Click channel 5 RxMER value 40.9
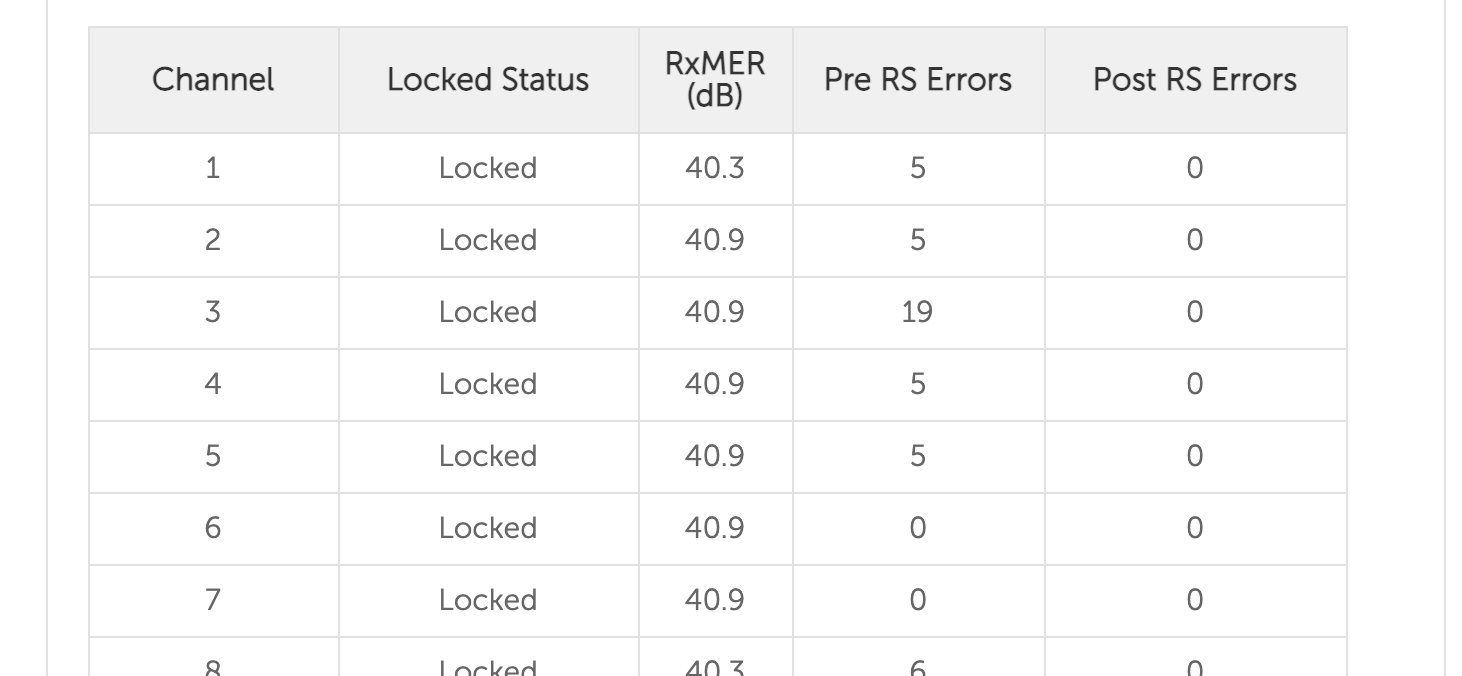 715,456
